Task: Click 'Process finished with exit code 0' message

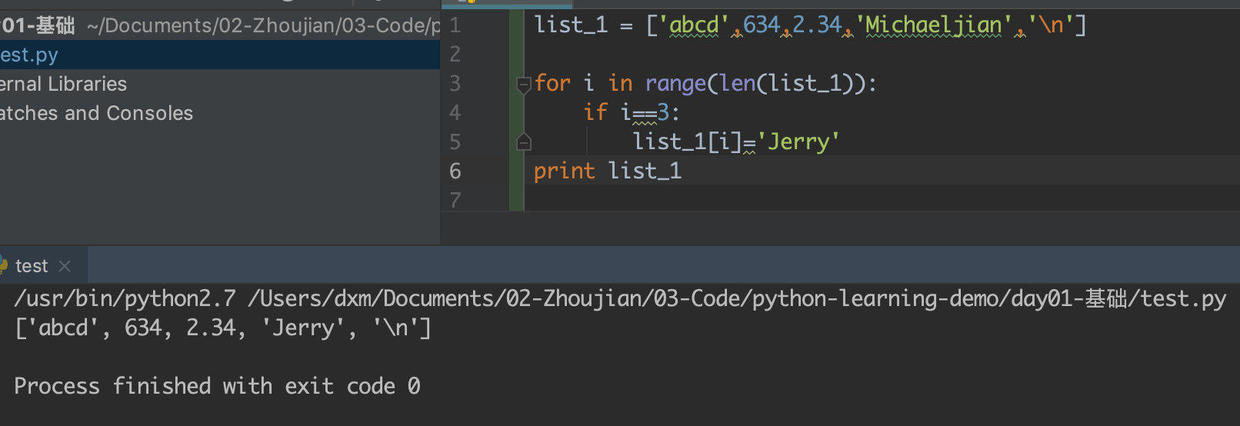Action: [217, 386]
